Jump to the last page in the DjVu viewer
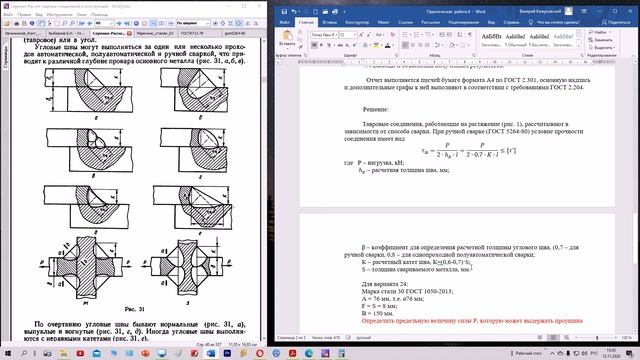This screenshot has width=640, height=360. click(x=127, y=23)
